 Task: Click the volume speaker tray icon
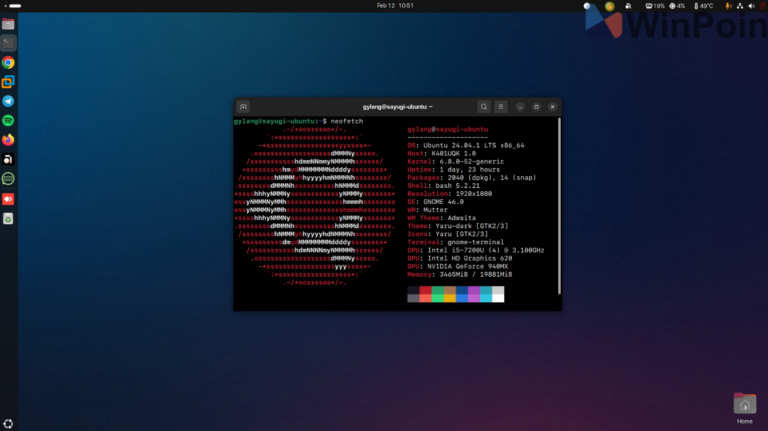[751, 6]
